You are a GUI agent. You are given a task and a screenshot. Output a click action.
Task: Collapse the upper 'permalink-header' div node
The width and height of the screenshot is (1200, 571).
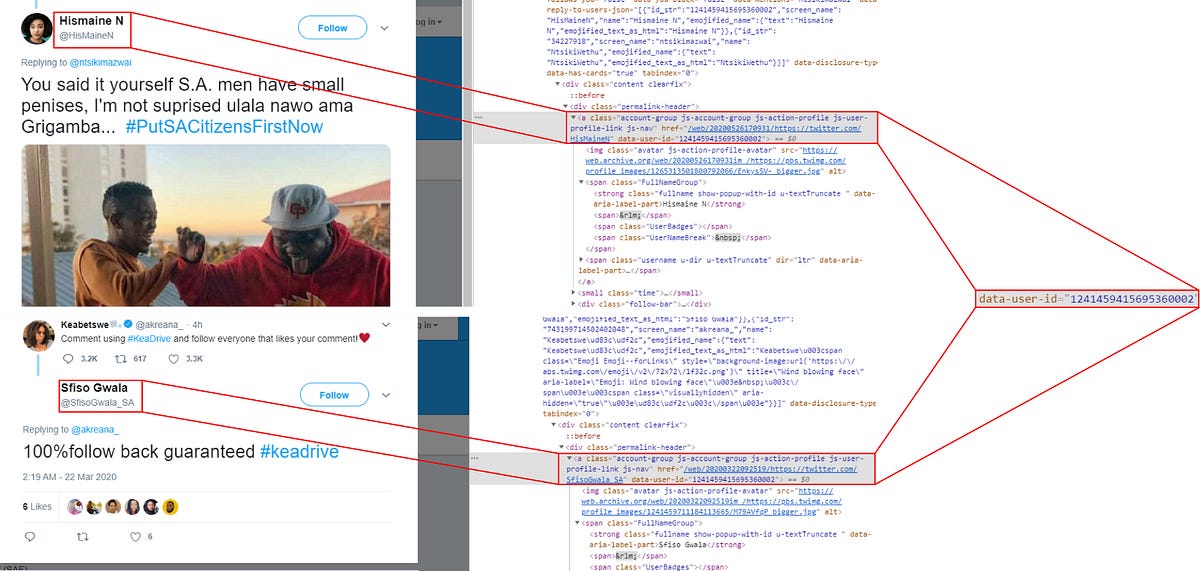point(566,105)
